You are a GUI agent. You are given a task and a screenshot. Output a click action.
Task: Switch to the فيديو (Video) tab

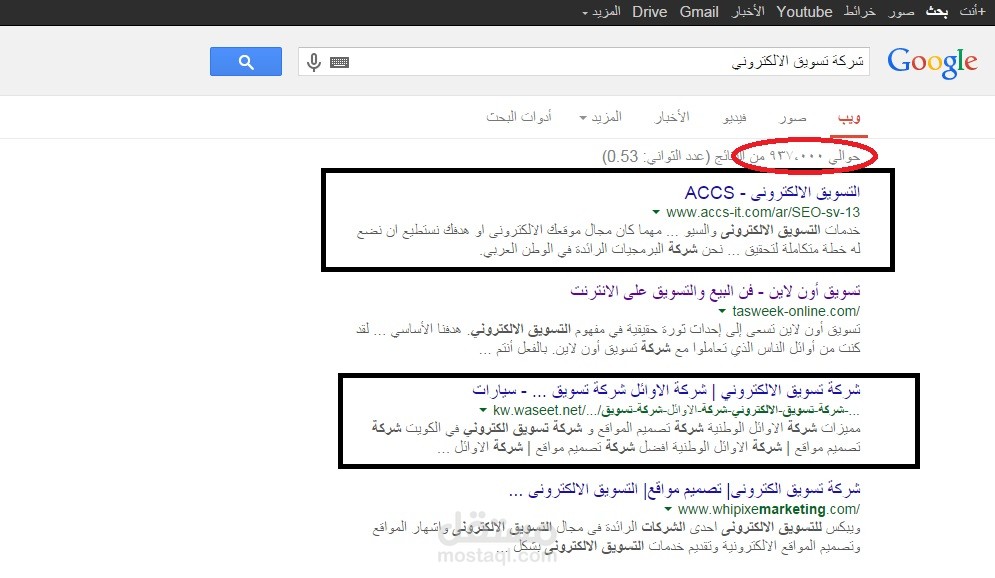(x=734, y=117)
